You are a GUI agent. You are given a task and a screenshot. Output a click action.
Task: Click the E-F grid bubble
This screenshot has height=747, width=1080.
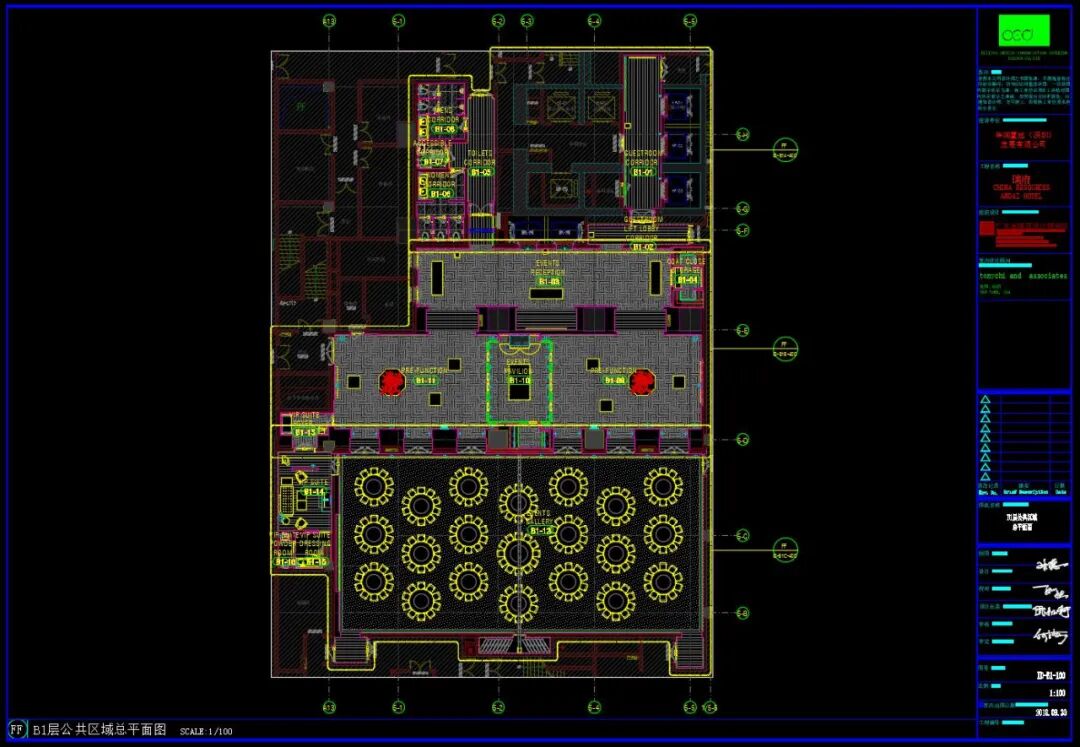(x=742, y=230)
